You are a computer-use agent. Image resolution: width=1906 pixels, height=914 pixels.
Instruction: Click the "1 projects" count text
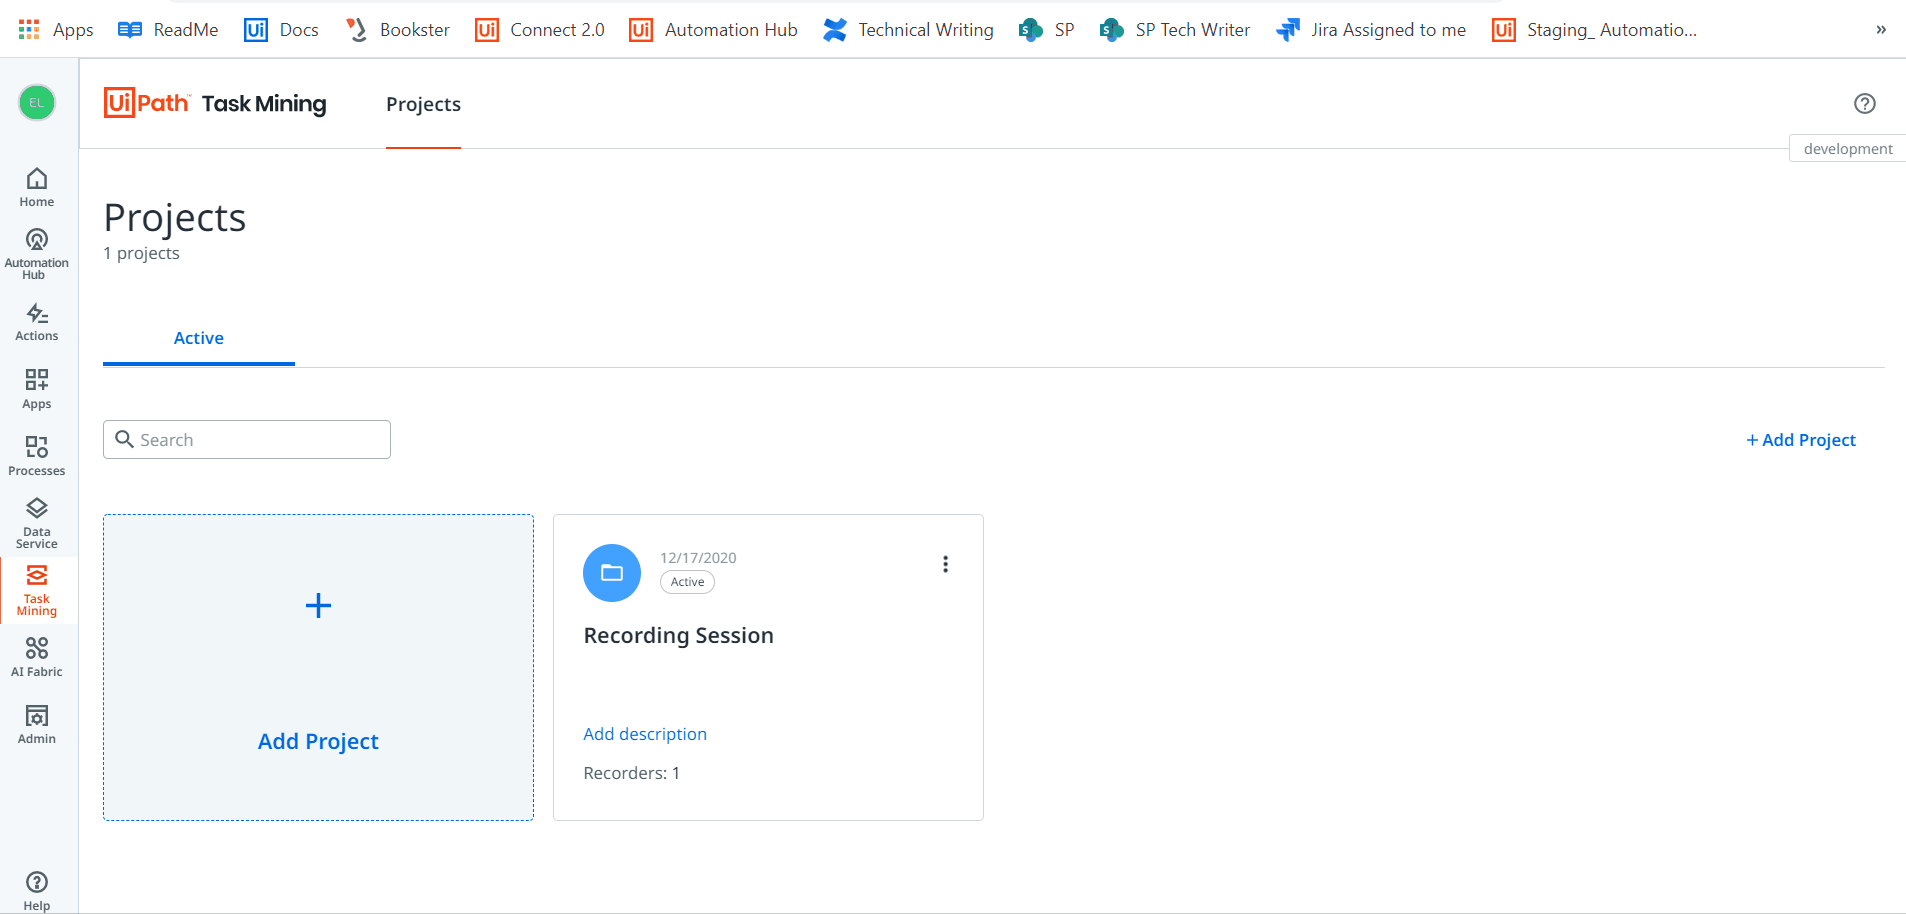141,253
